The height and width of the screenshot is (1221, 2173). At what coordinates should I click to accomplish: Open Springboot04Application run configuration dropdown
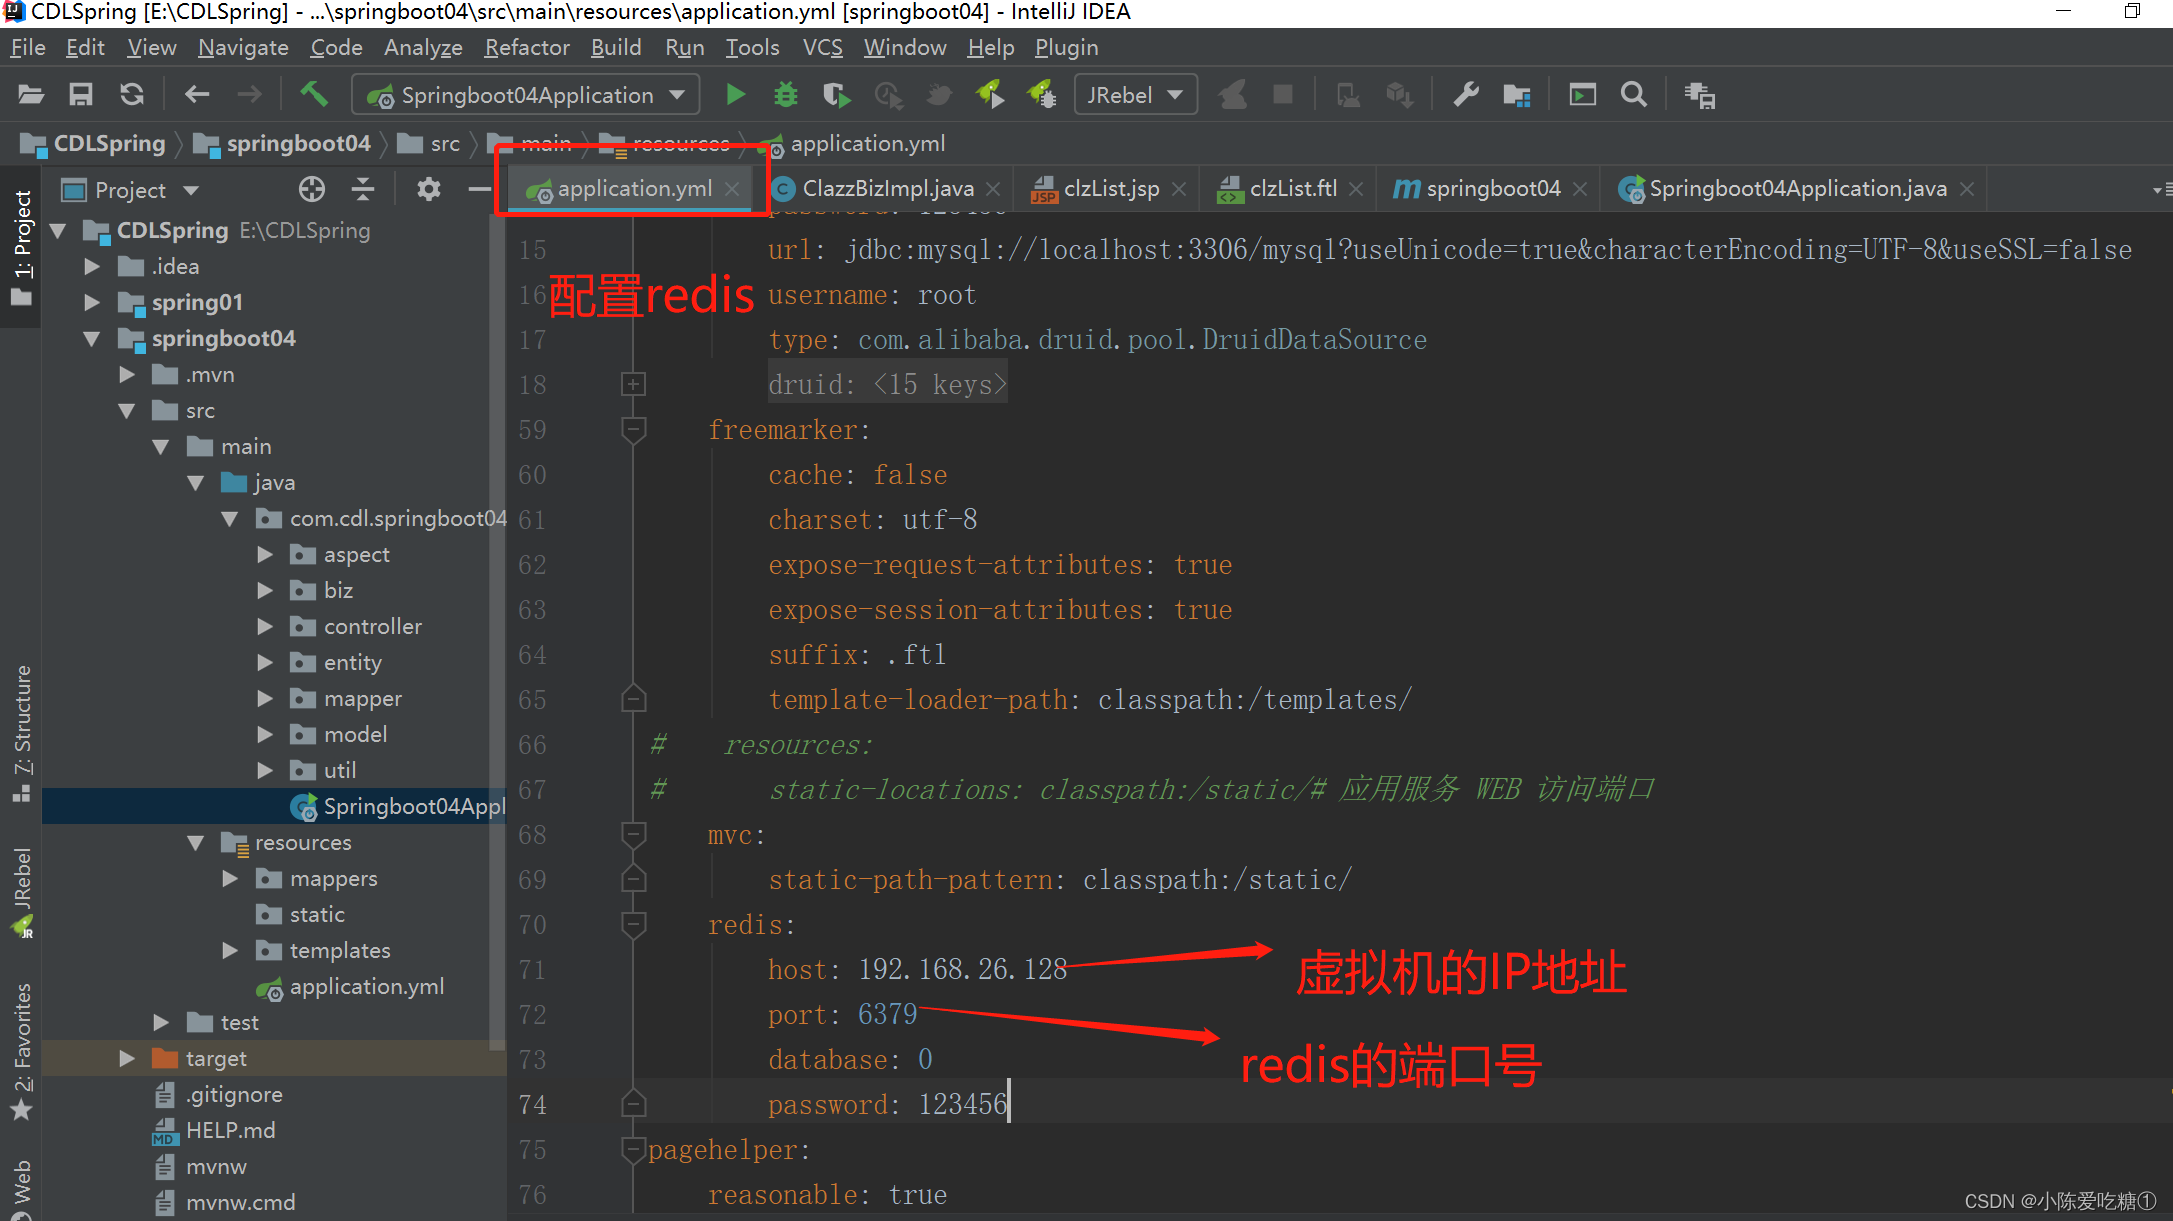[x=527, y=95]
